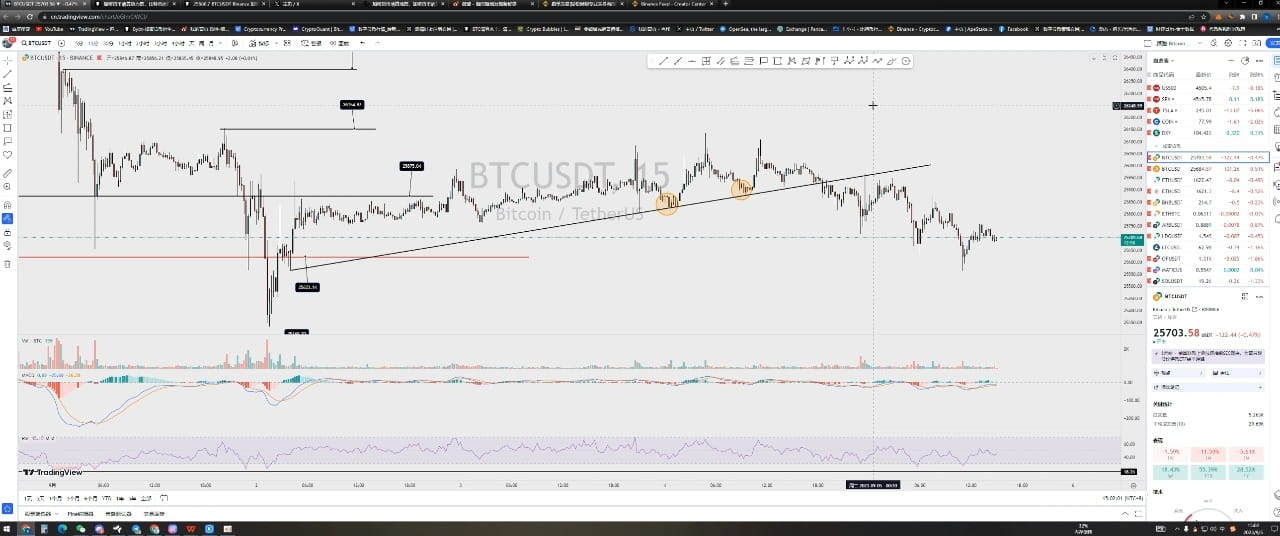
Task: Open the go-to-date calendar icon beside ranges
Action: click(x=164, y=498)
